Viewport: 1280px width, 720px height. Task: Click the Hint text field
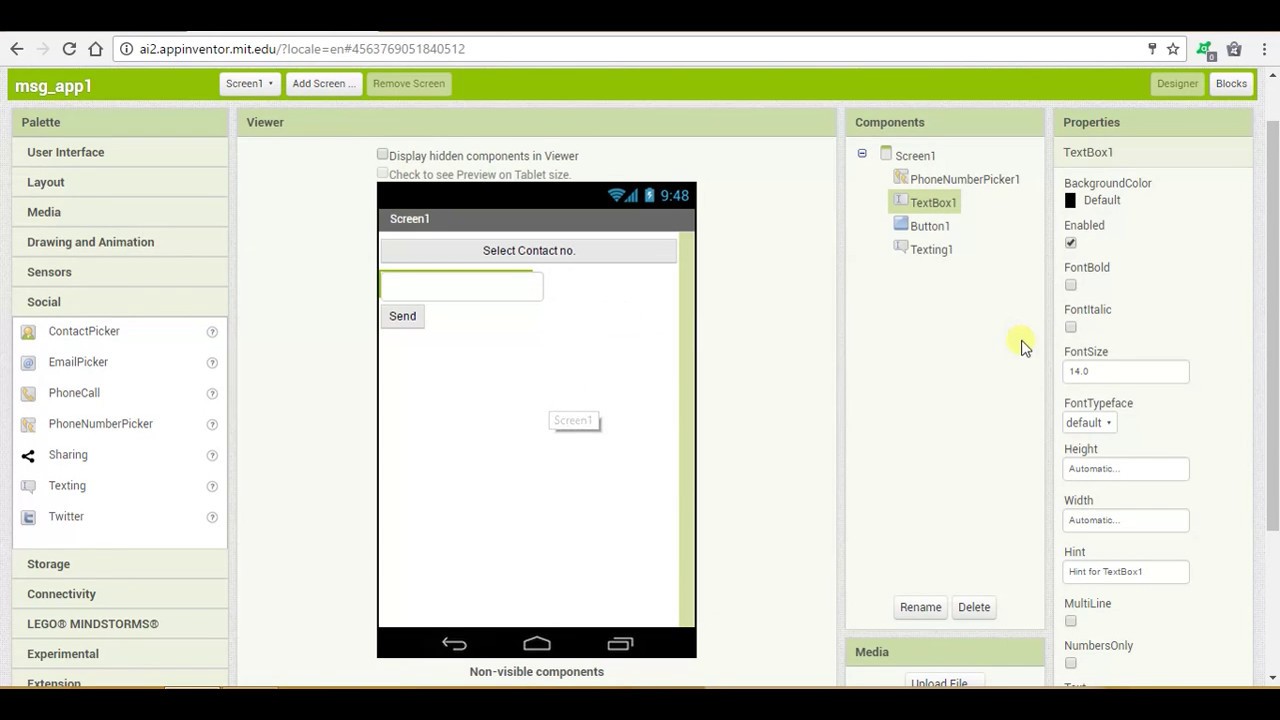point(1126,572)
